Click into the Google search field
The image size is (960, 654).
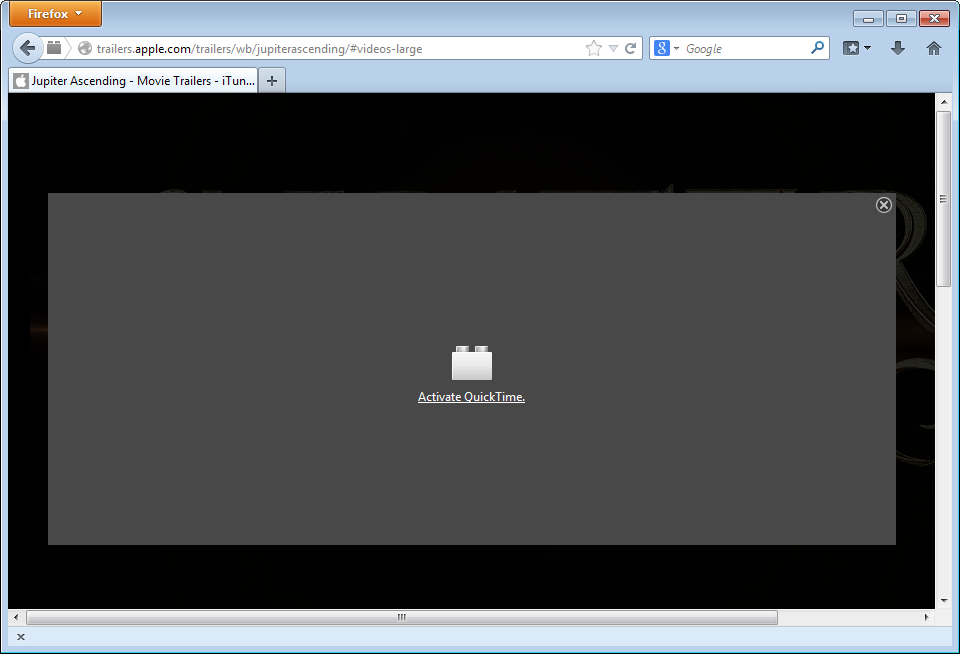(x=745, y=48)
